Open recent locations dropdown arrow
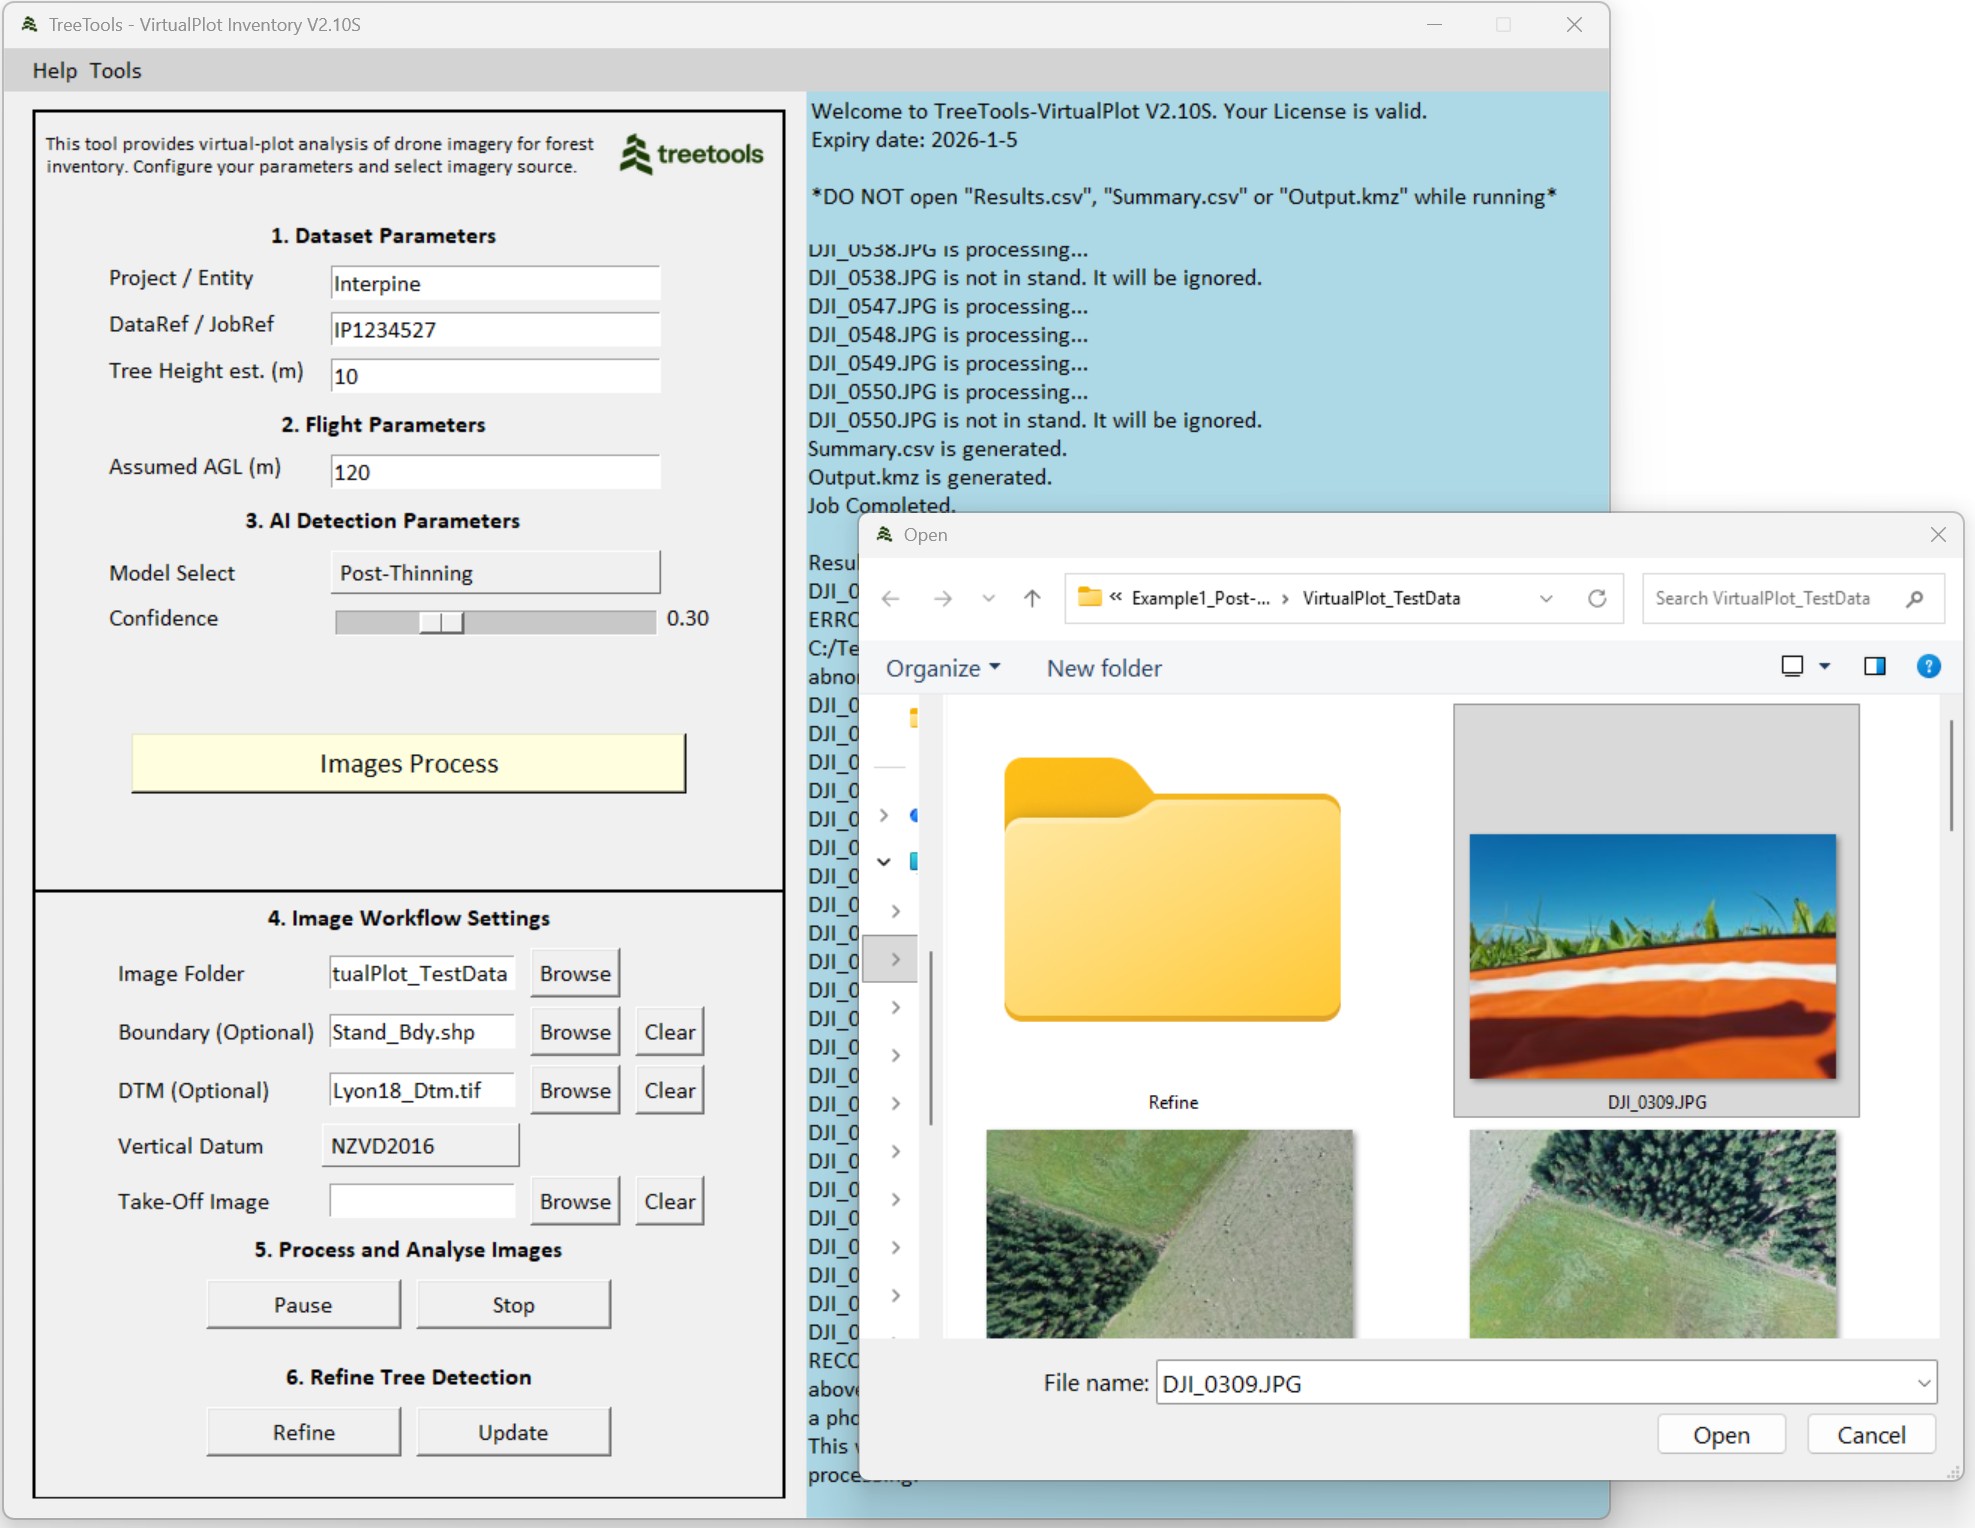The image size is (1975, 1528). tap(988, 598)
